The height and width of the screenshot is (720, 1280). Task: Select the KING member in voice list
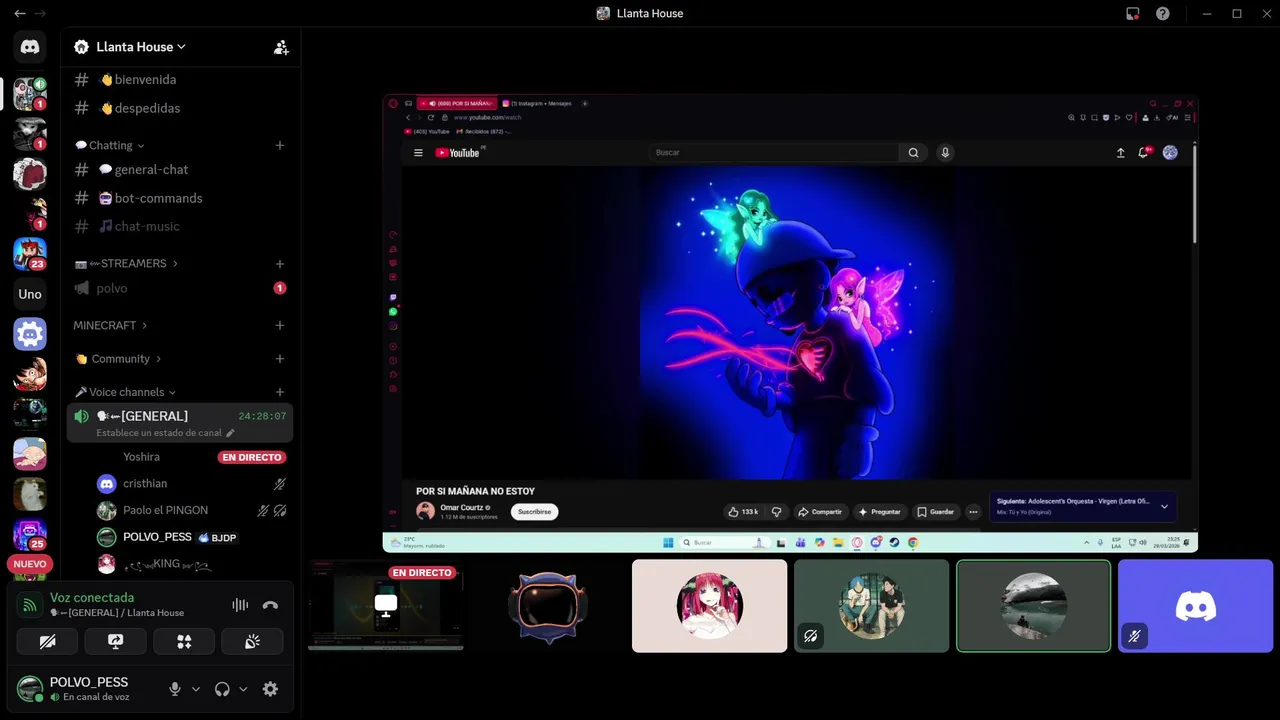coord(180,564)
